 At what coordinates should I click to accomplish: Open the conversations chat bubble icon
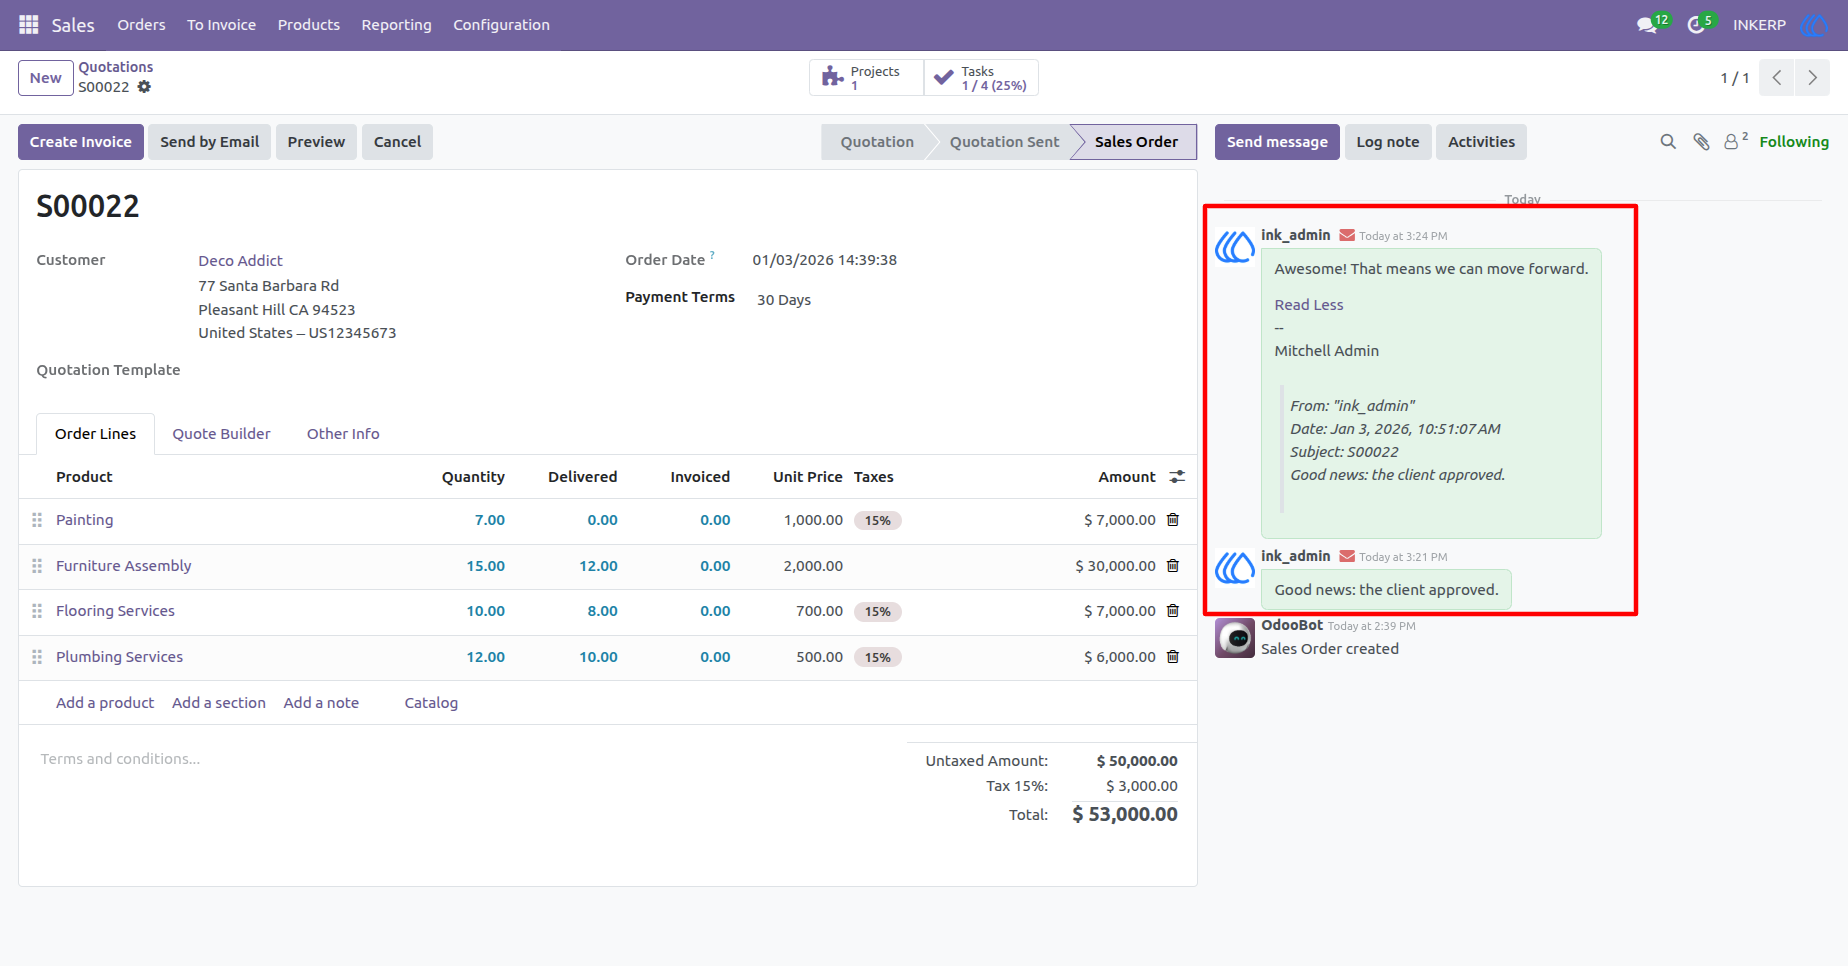(1647, 25)
